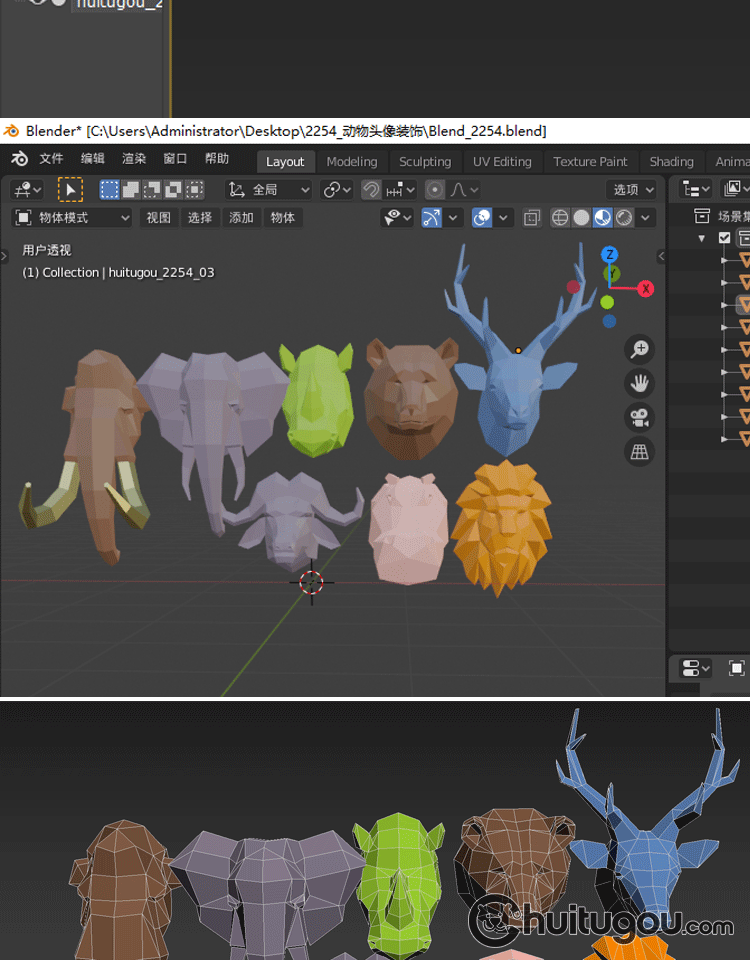
Task: Switch orthographic/perspective with grid icon
Action: click(639, 452)
